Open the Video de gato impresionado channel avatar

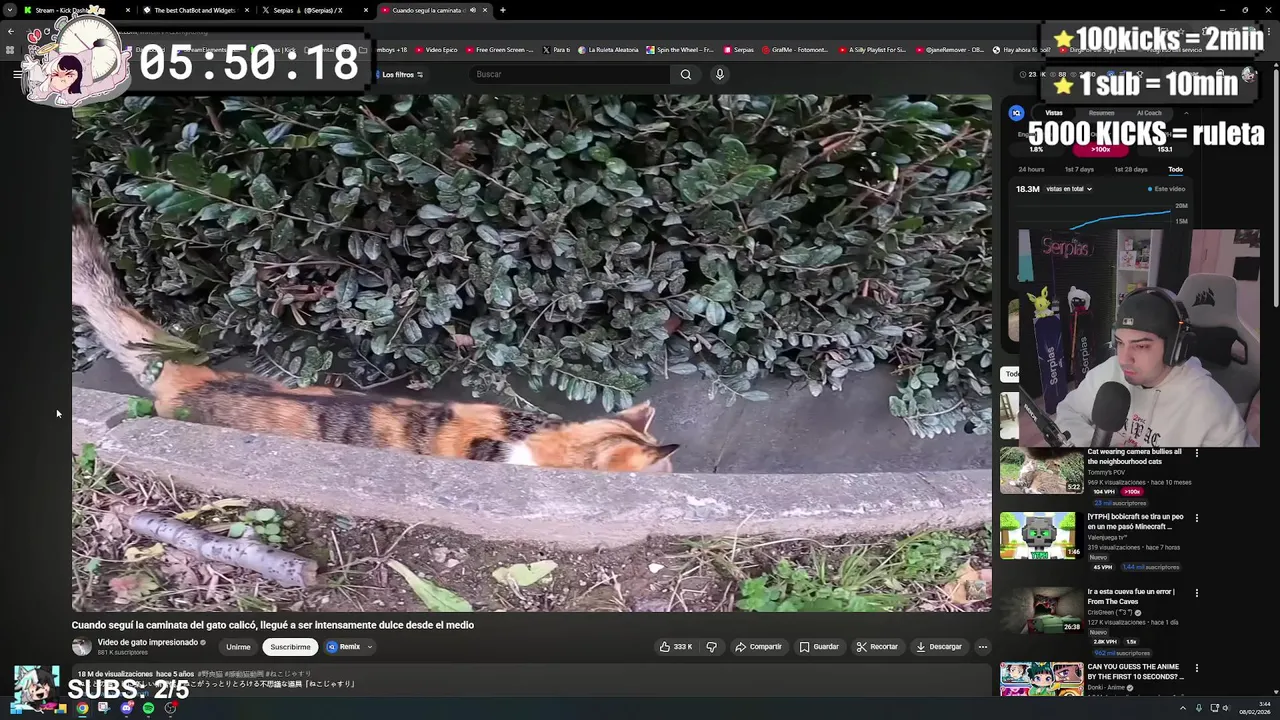[x=81, y=647]
